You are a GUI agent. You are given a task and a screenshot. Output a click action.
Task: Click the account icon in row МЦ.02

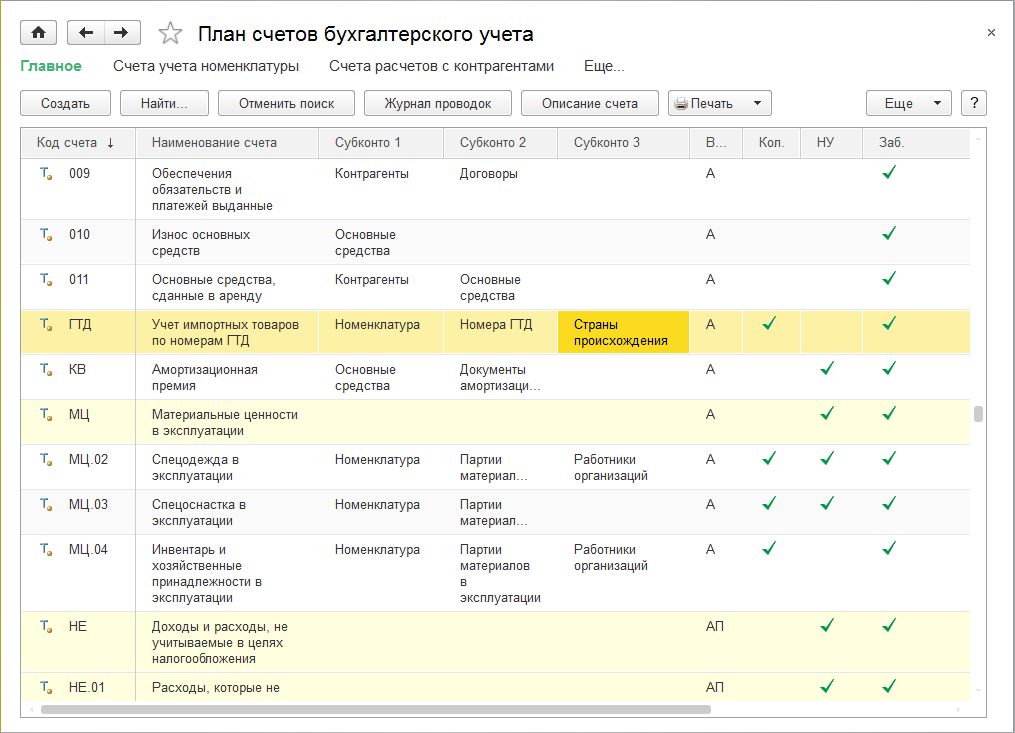point(45,460)
